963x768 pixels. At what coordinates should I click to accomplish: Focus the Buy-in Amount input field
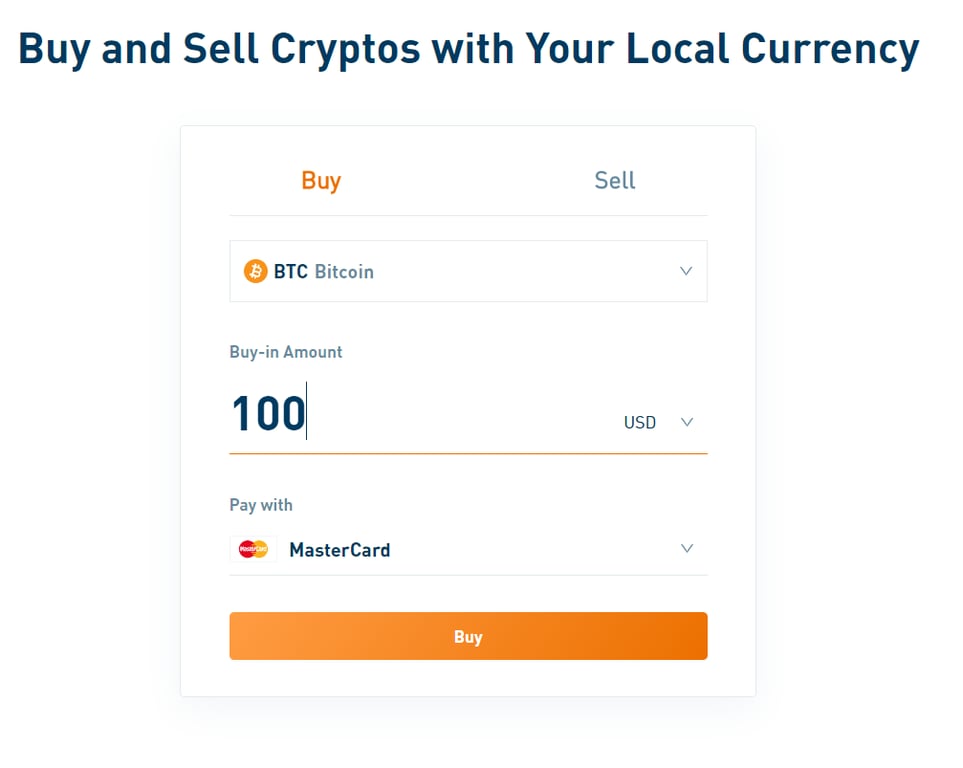[x=450, y=414]
